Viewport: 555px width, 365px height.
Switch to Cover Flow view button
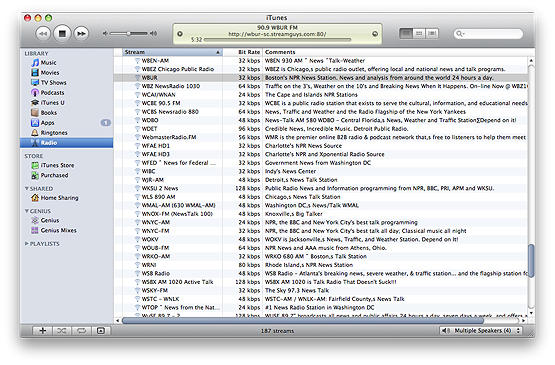click(432, 33)
